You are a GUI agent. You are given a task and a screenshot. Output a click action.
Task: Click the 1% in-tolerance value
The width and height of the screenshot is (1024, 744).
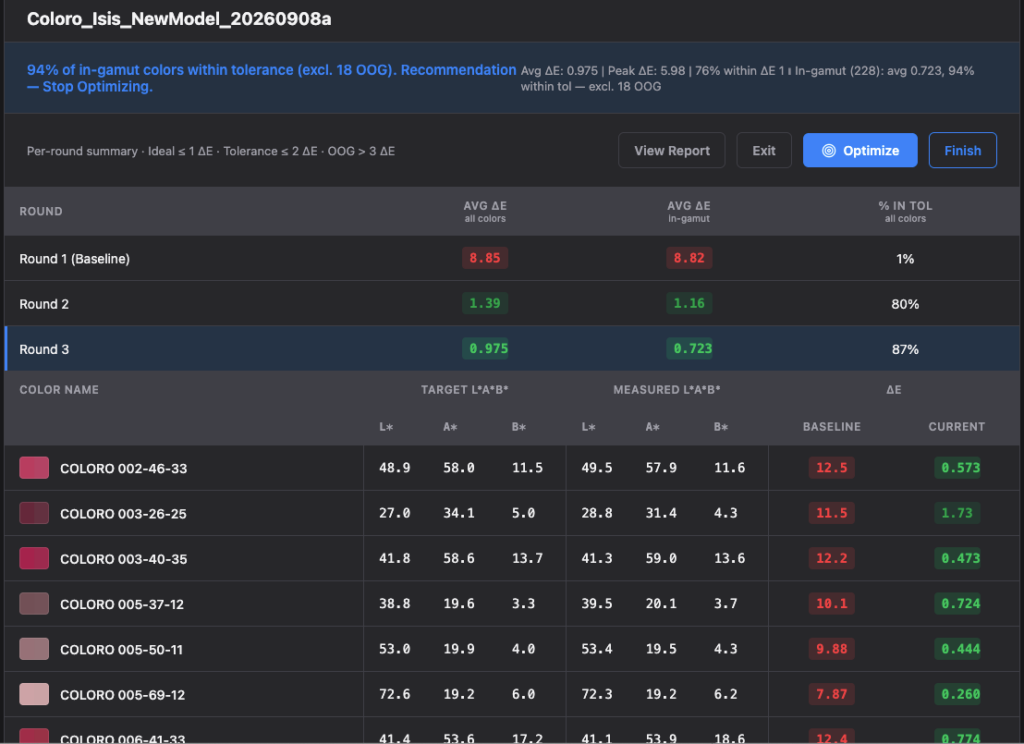(905, 259)
